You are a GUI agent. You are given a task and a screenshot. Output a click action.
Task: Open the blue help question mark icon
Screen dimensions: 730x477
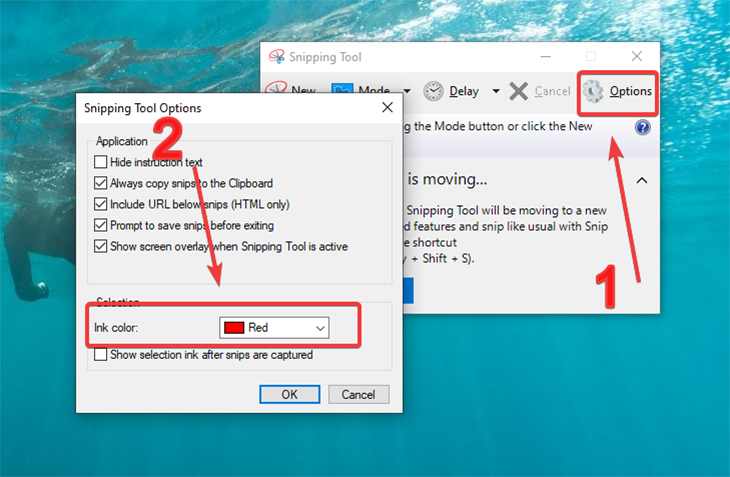pyautogui.click(x=642, y=127)
